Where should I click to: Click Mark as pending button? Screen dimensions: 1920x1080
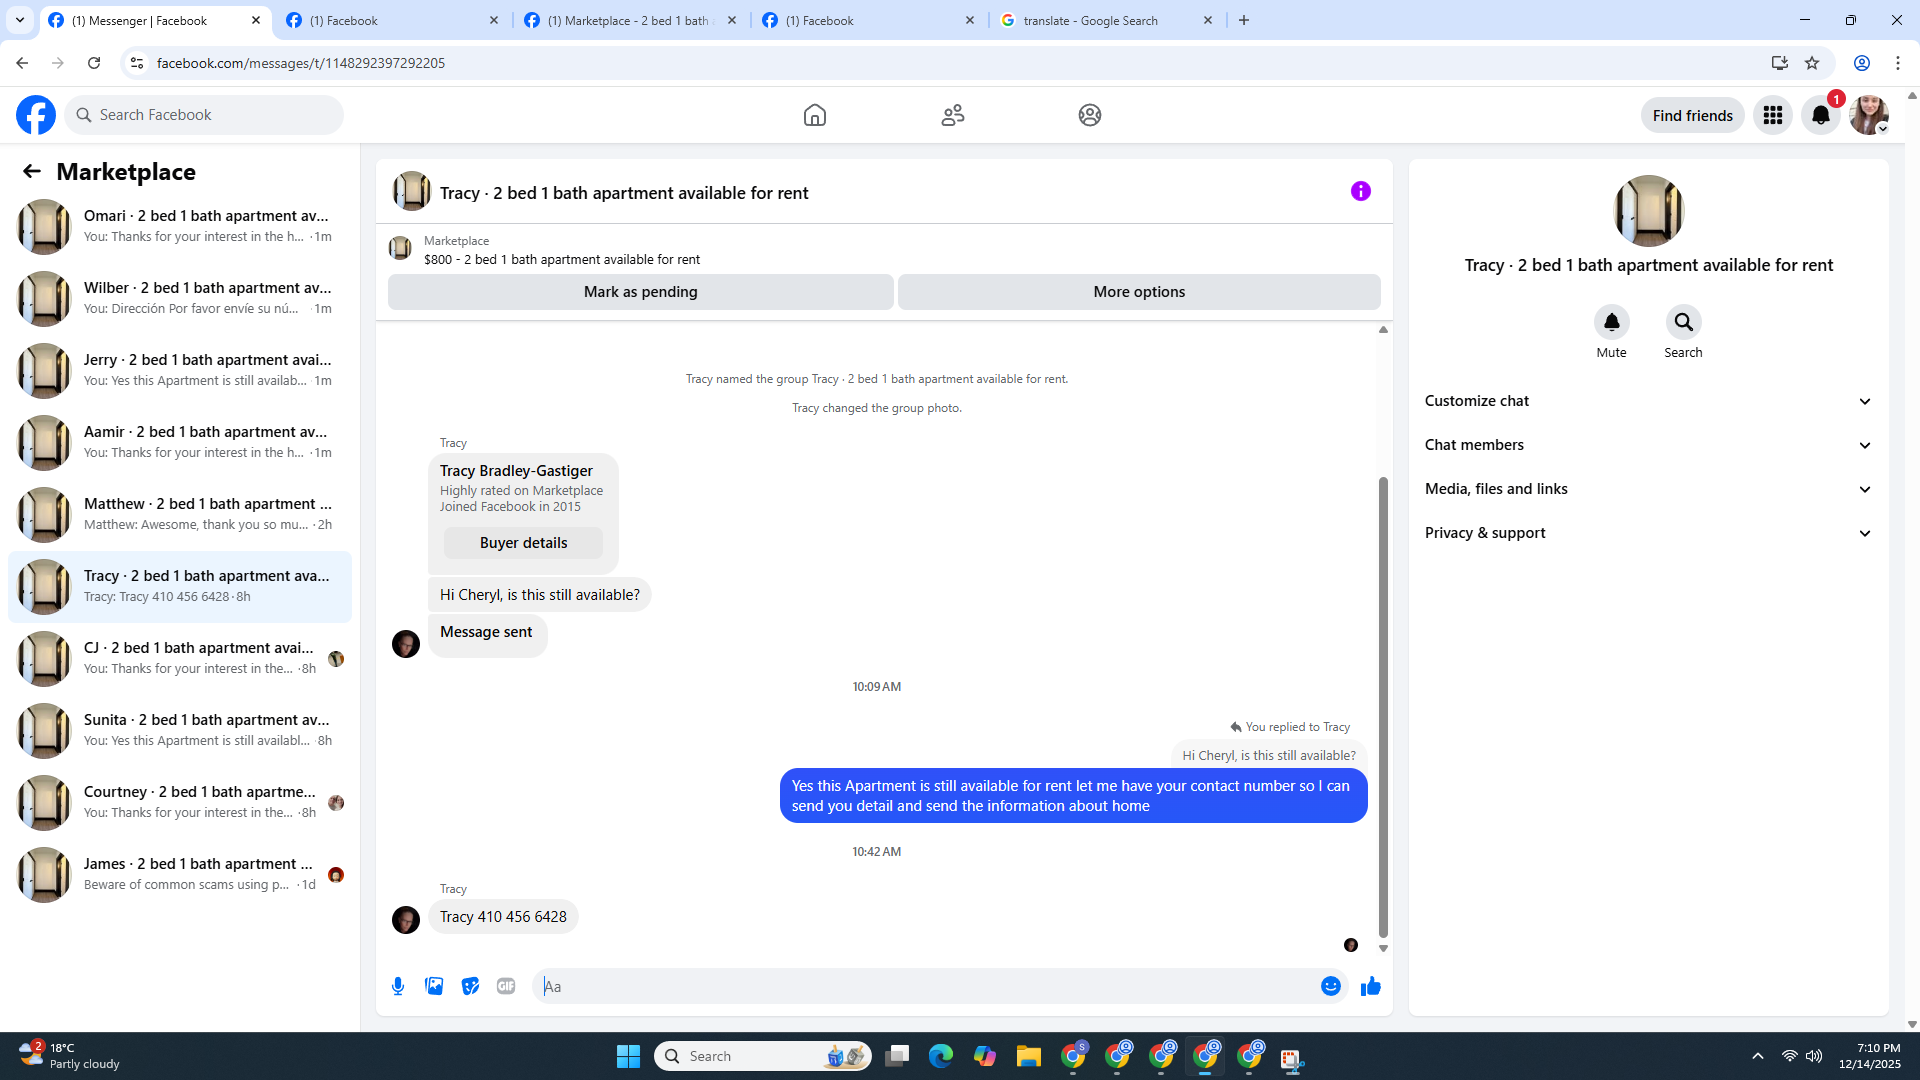pyautogui.click(x=640, y=292)
